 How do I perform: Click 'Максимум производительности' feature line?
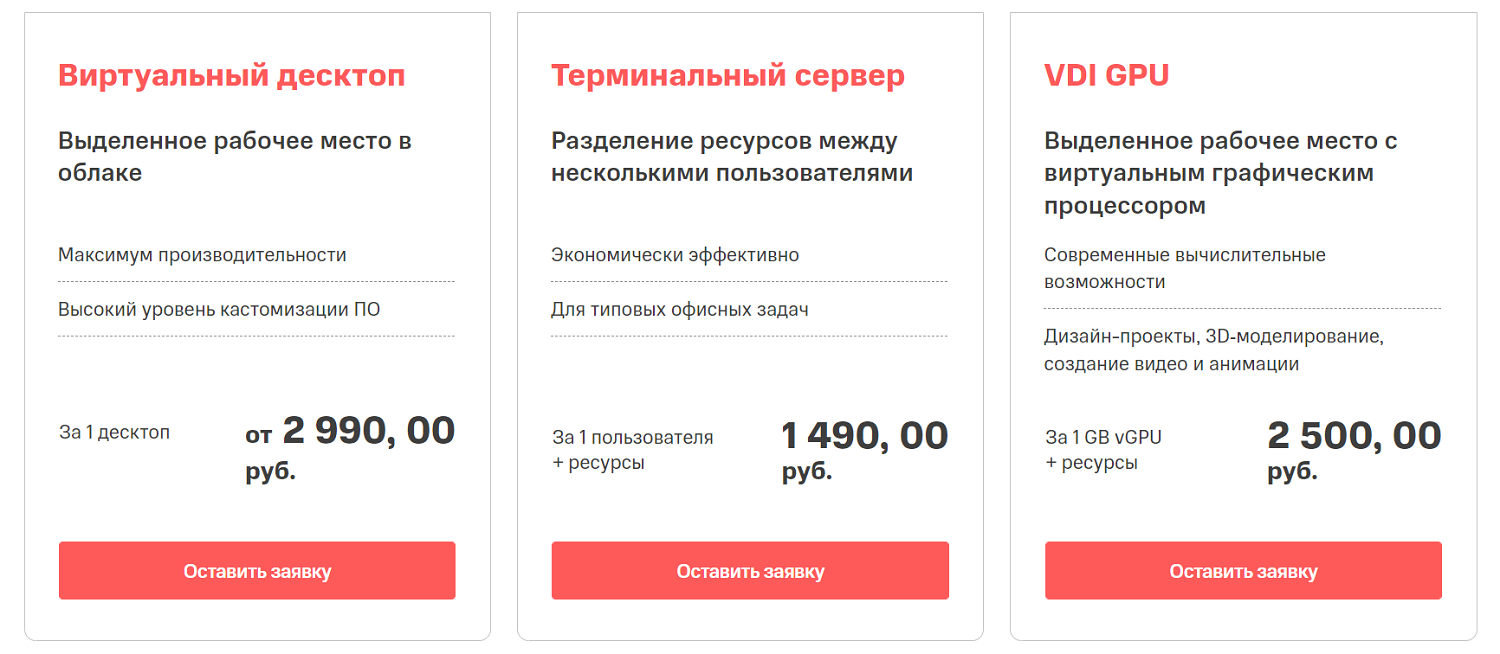click(202, 255)
